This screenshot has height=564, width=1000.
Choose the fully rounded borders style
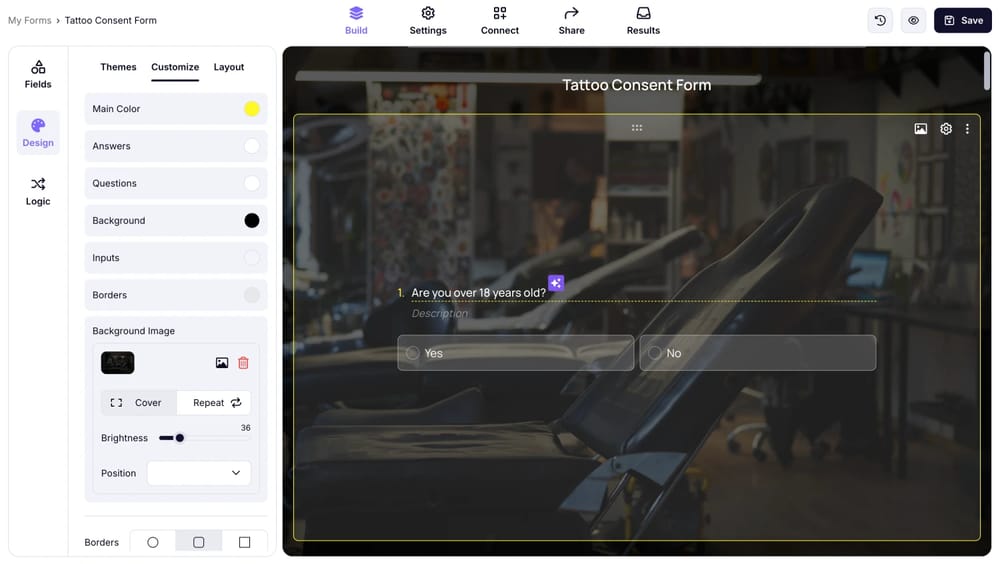pyautogui.click(x=153, y=542)
